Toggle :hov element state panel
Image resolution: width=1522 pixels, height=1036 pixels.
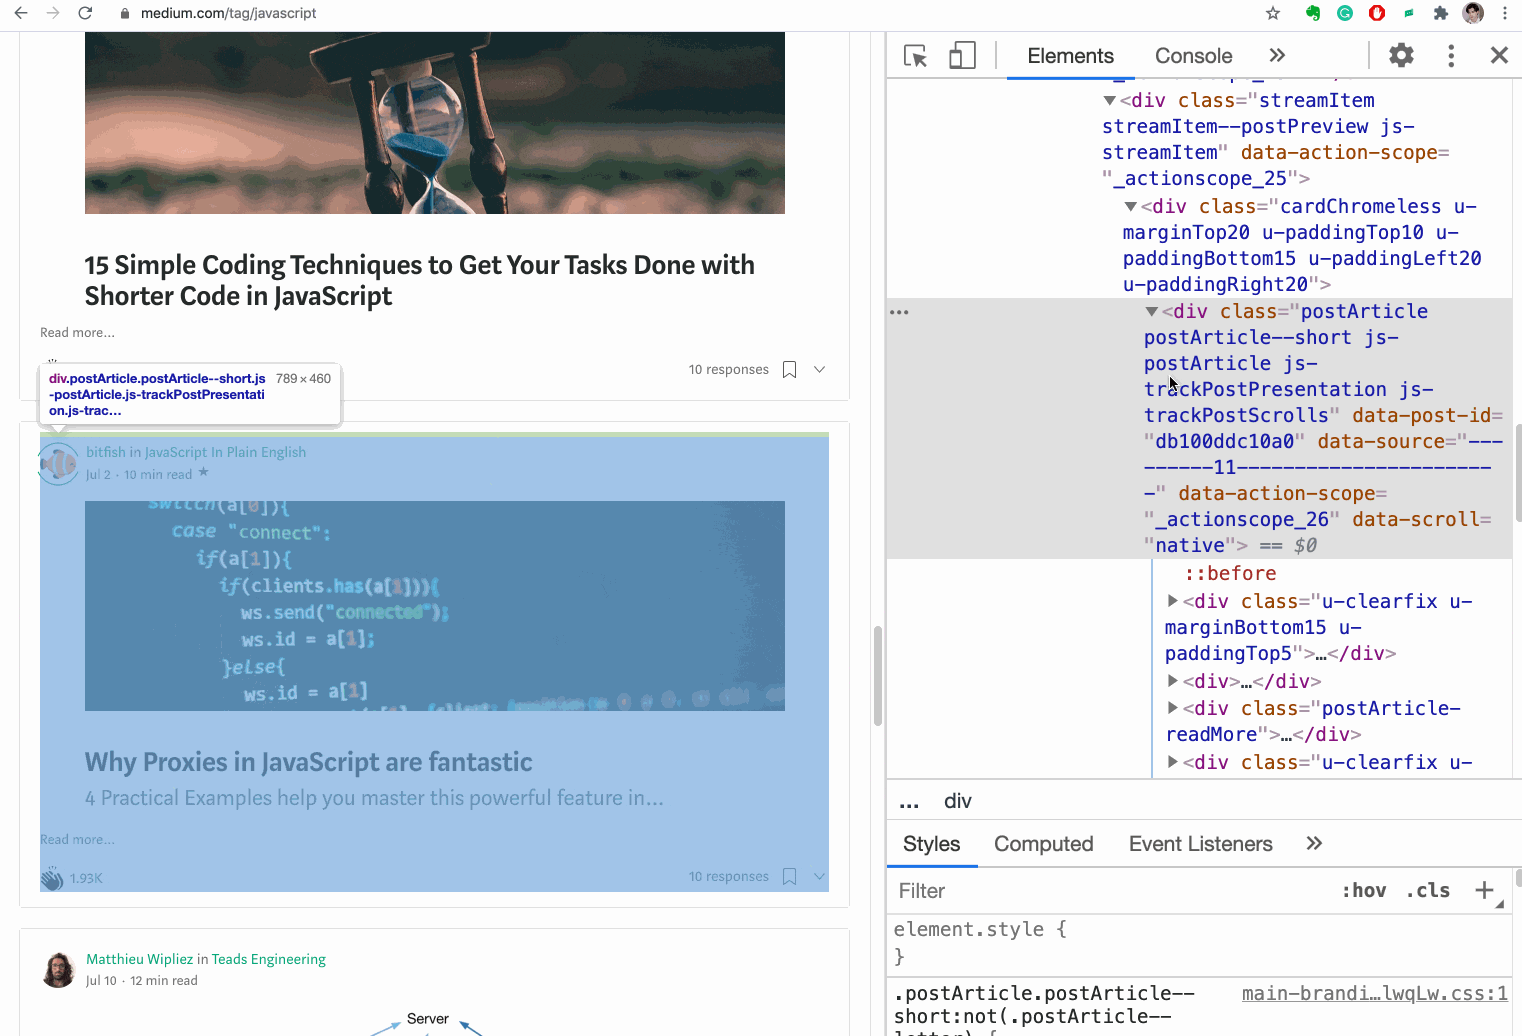tap(1363, 890)
